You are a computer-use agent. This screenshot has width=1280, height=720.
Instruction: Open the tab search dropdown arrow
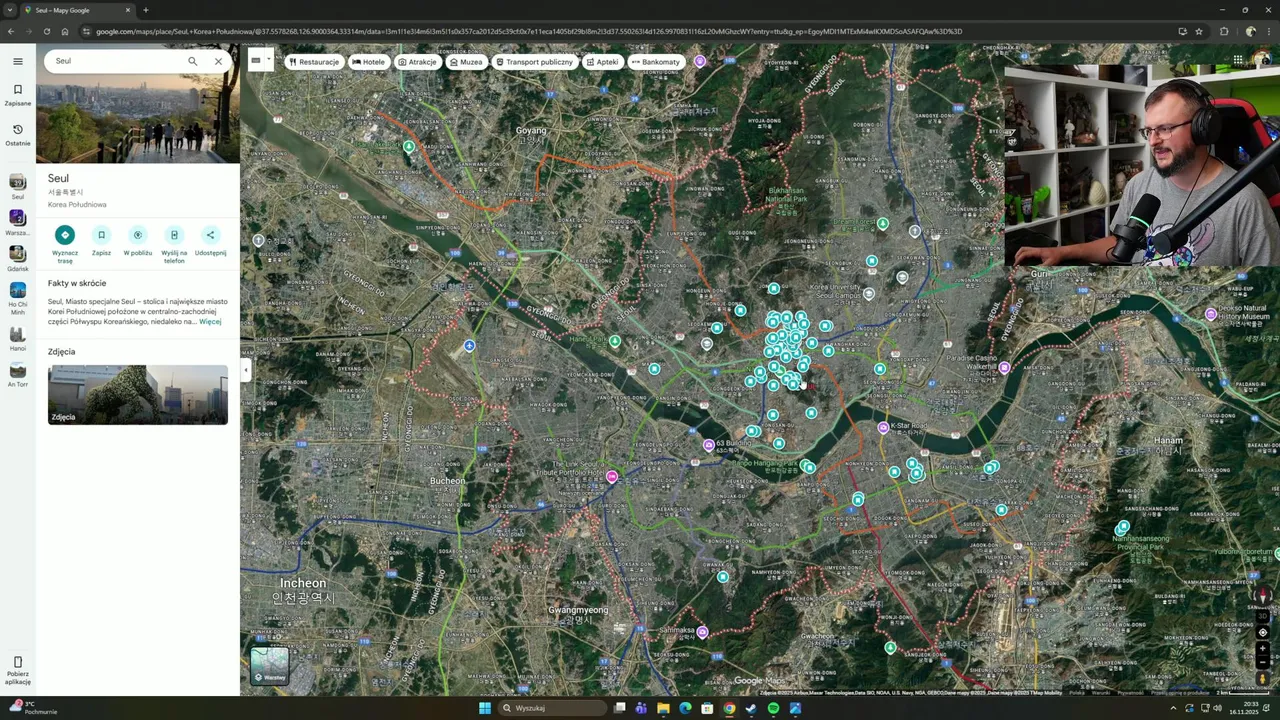(x=9, y=10)
